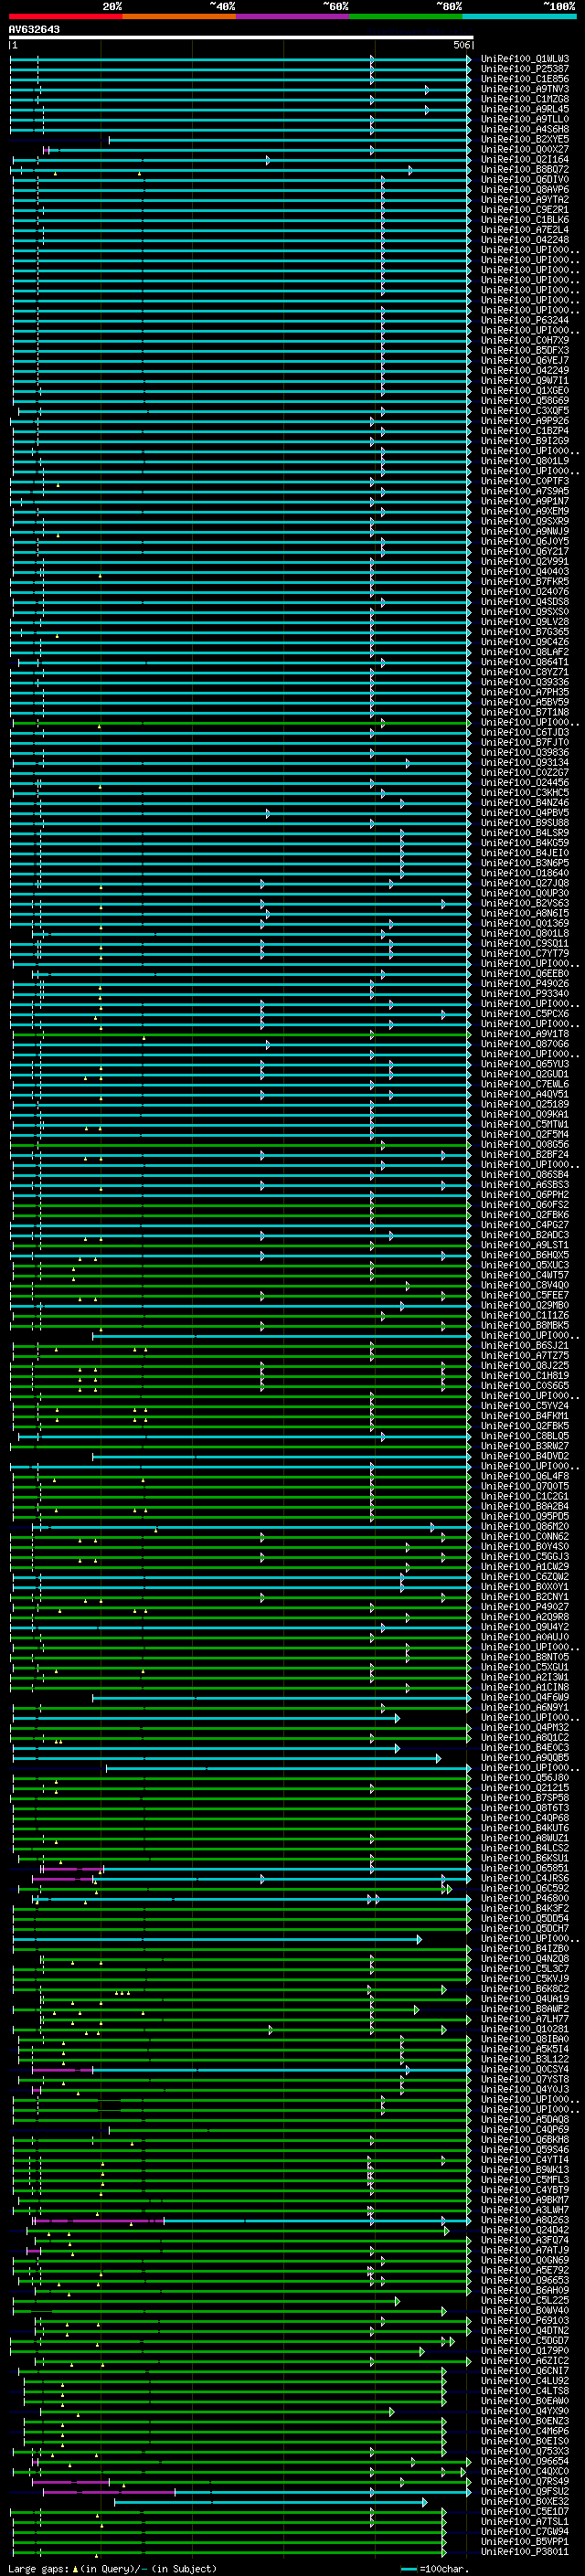Click hit UniRef100_A9RL45
This screenshot has width=585, height=2576.
point(525,109)
